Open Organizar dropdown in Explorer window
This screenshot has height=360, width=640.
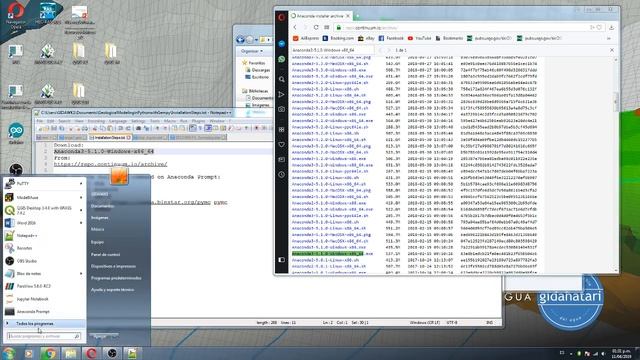(x=251, y=51)
